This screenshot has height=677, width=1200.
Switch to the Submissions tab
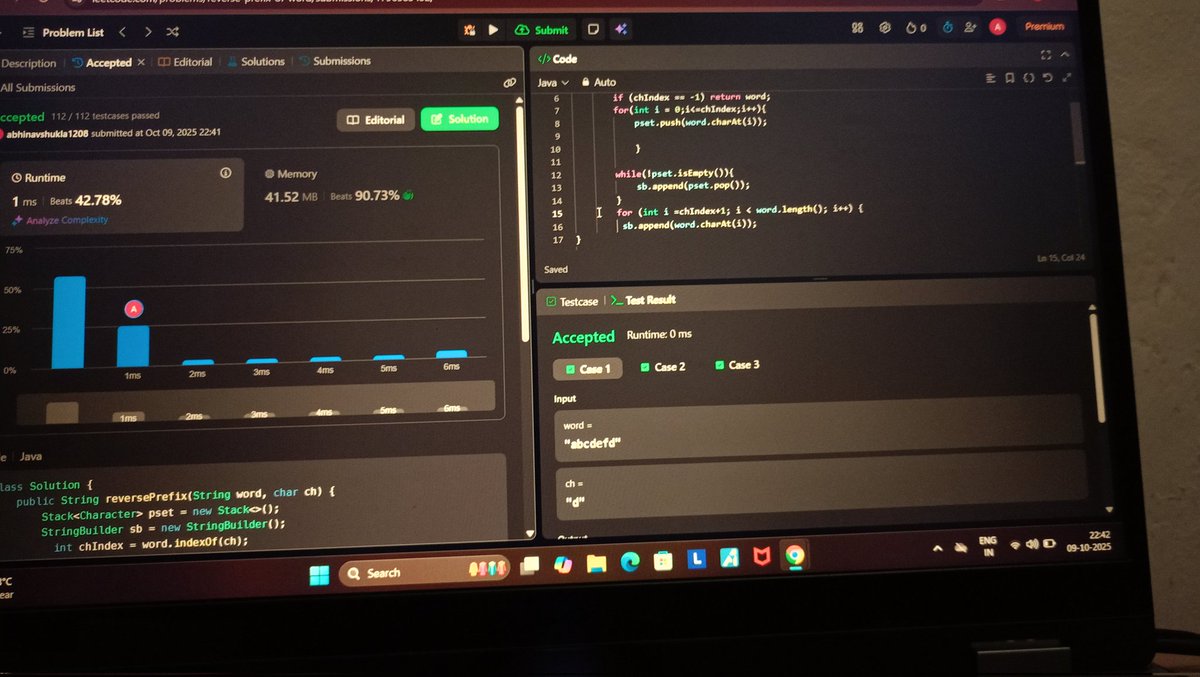[x=336, y=61]
